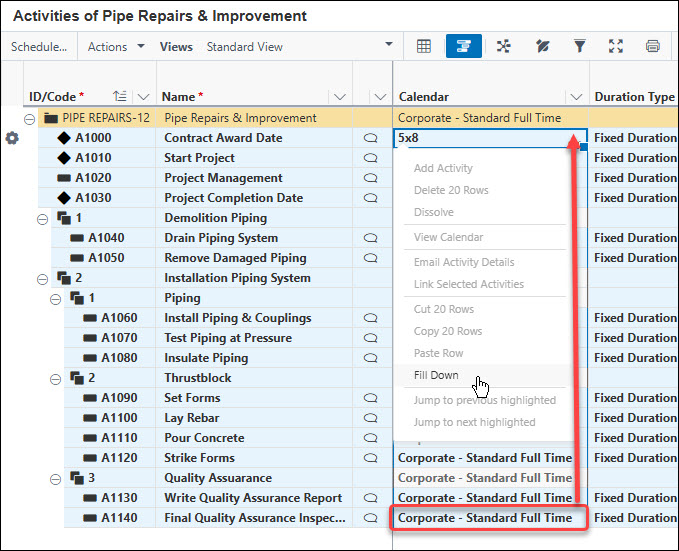Open the Actions menu
Image resolution: width=679 pixels, height=551 pixels.
click(115, 46)
